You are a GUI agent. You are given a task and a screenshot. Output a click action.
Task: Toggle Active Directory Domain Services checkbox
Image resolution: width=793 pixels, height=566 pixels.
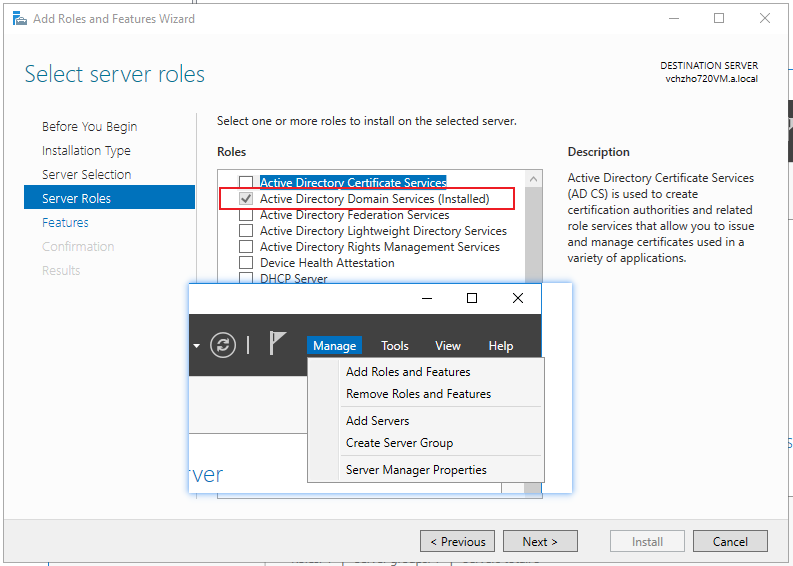246,199
